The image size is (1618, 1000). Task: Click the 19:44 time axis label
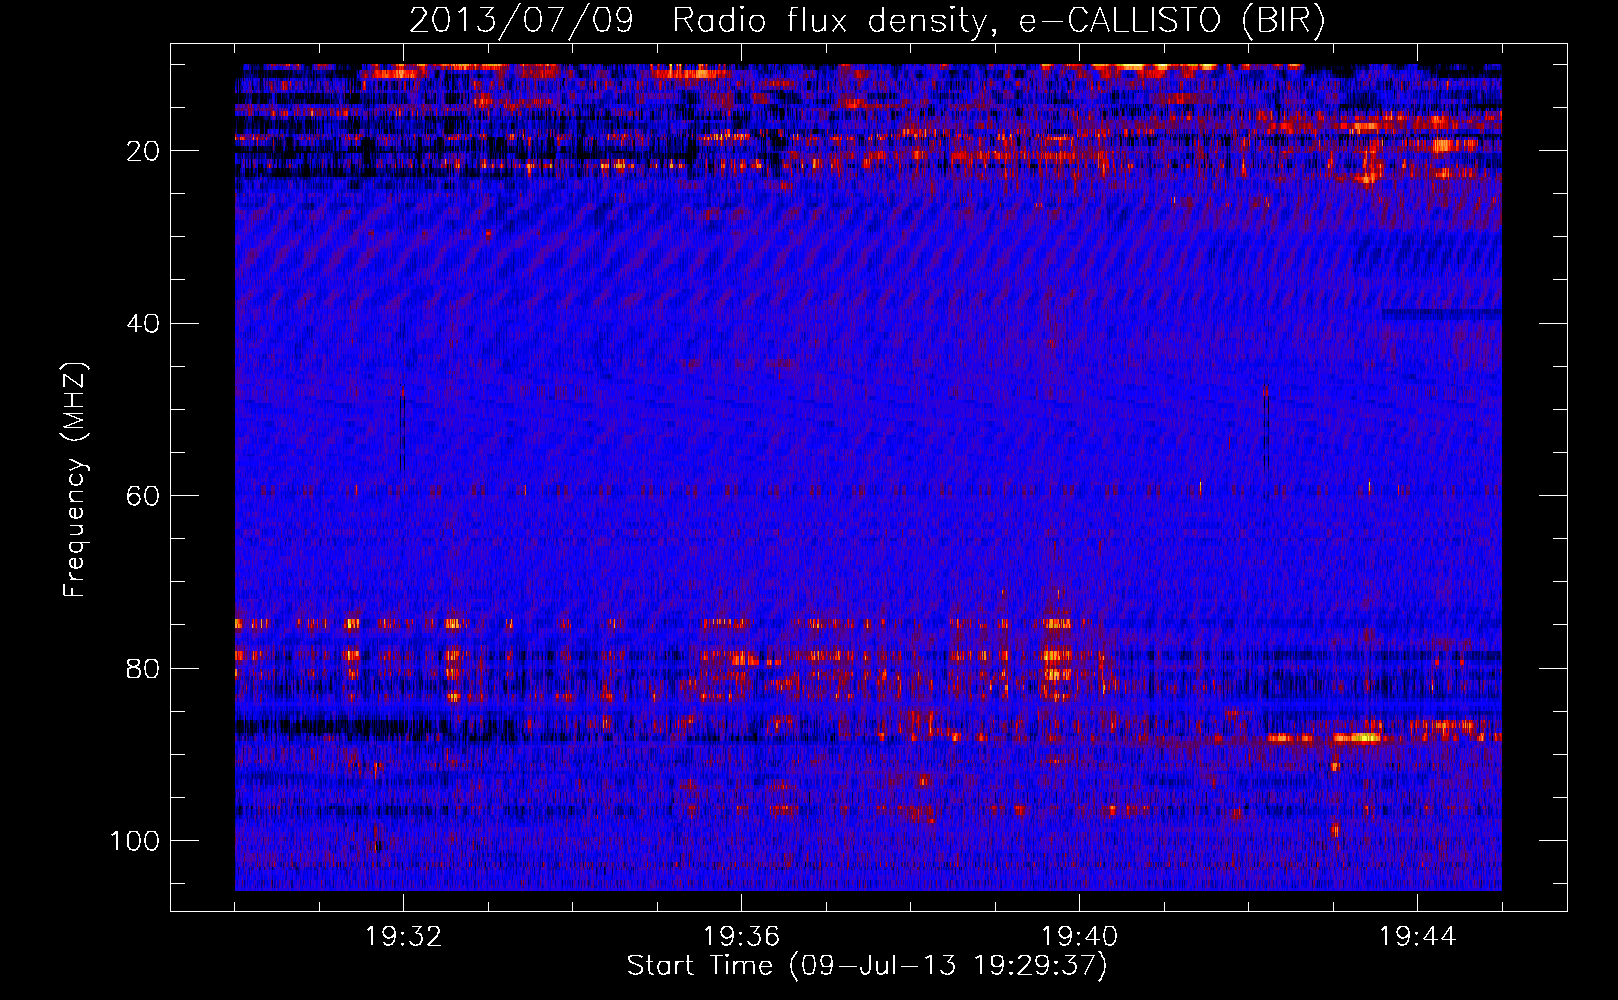click(x=1417, y=937)
